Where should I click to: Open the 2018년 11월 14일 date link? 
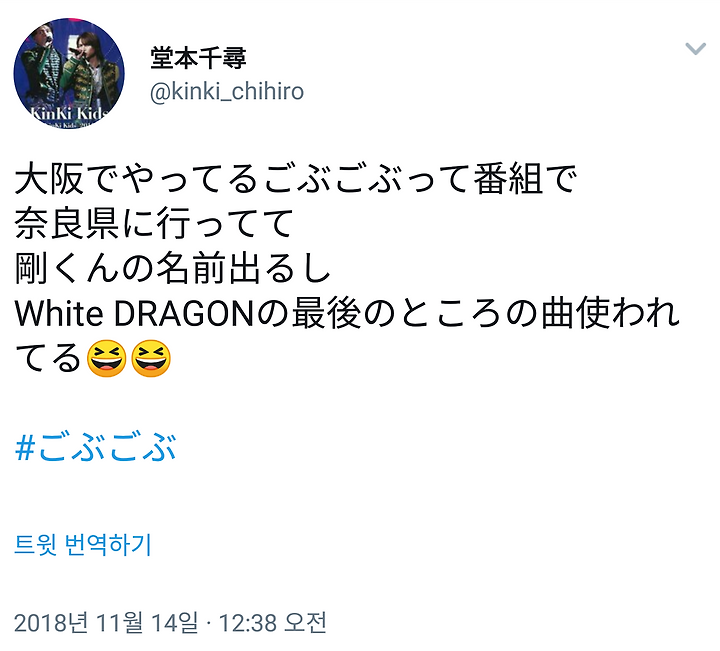point(107,623)
